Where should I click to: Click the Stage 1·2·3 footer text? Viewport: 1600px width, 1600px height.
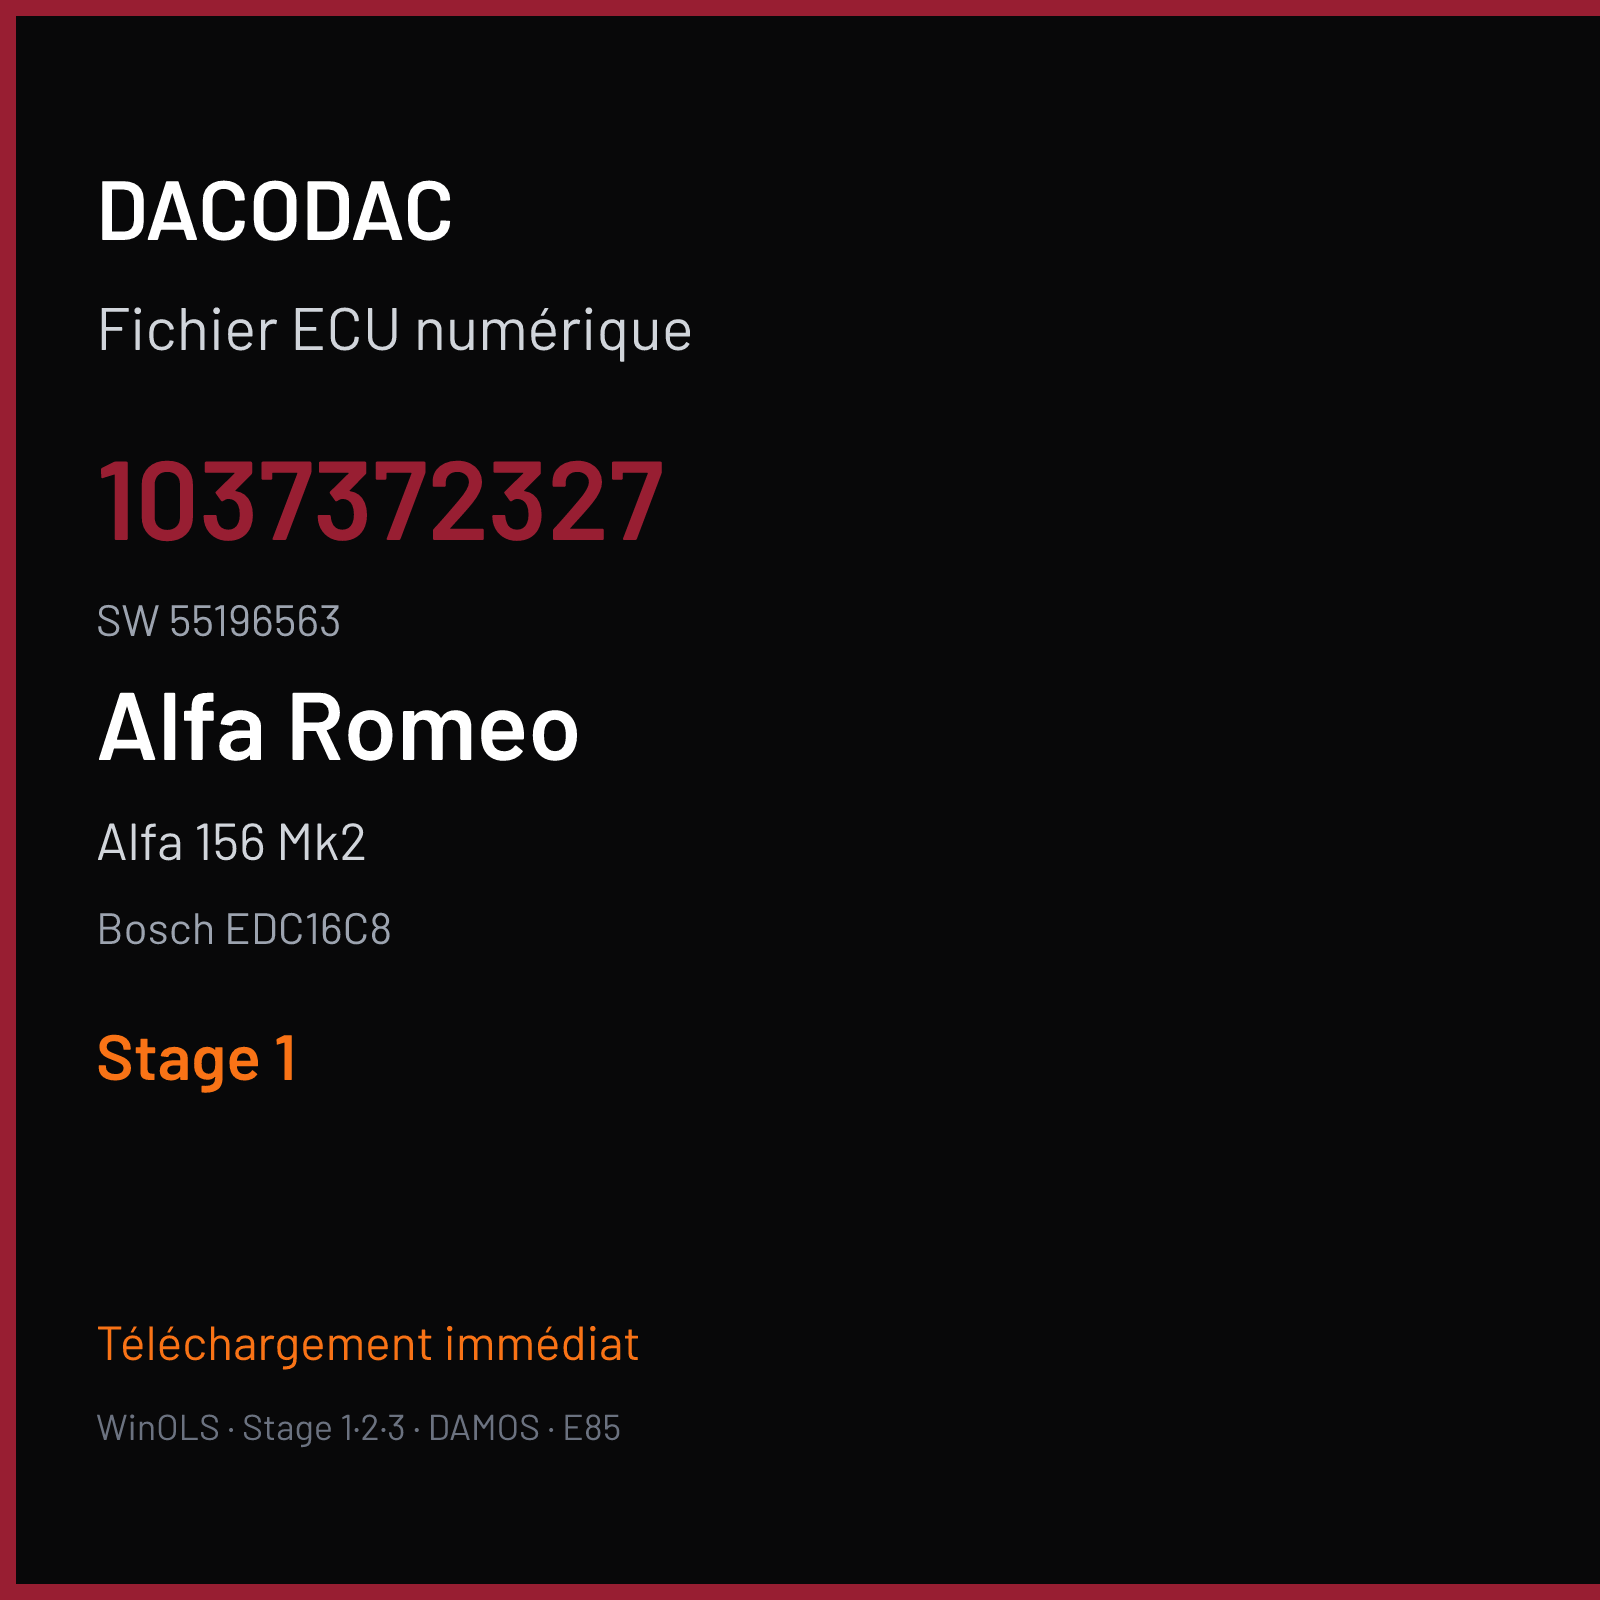tap(323, 1428)
